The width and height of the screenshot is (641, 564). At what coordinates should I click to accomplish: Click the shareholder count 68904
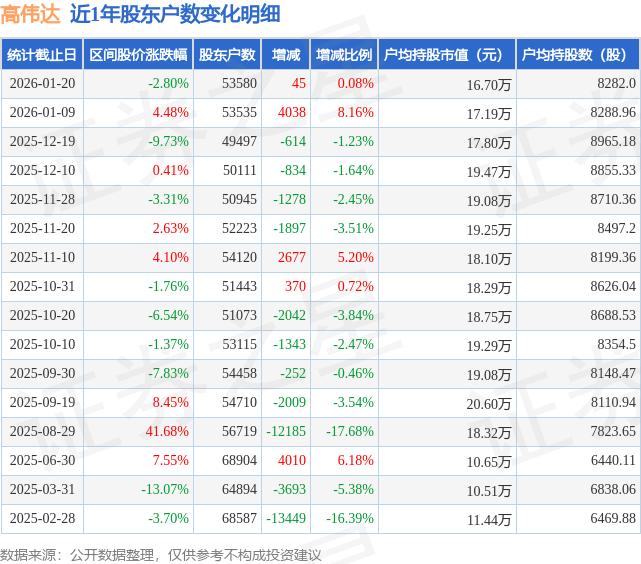(240, 461)
